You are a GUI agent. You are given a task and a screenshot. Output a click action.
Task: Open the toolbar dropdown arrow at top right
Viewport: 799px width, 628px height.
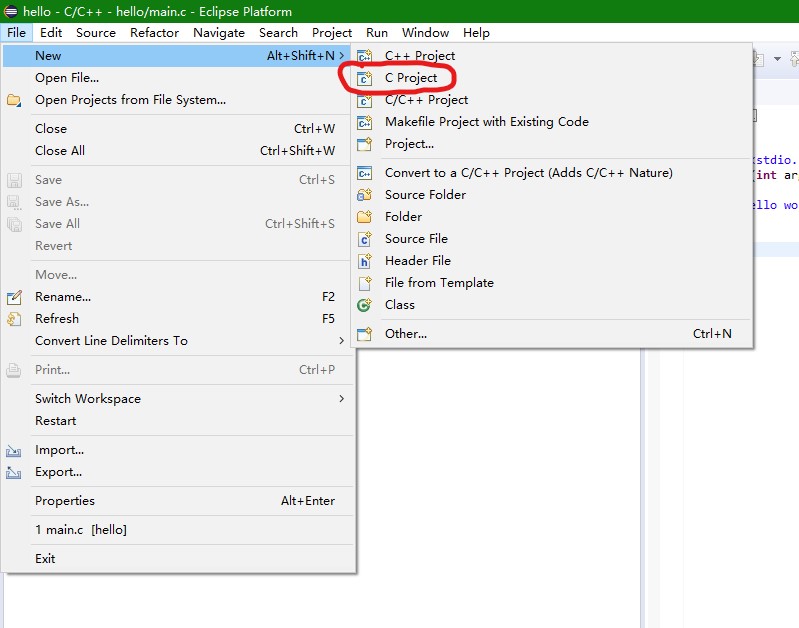[x=777, y=59]
